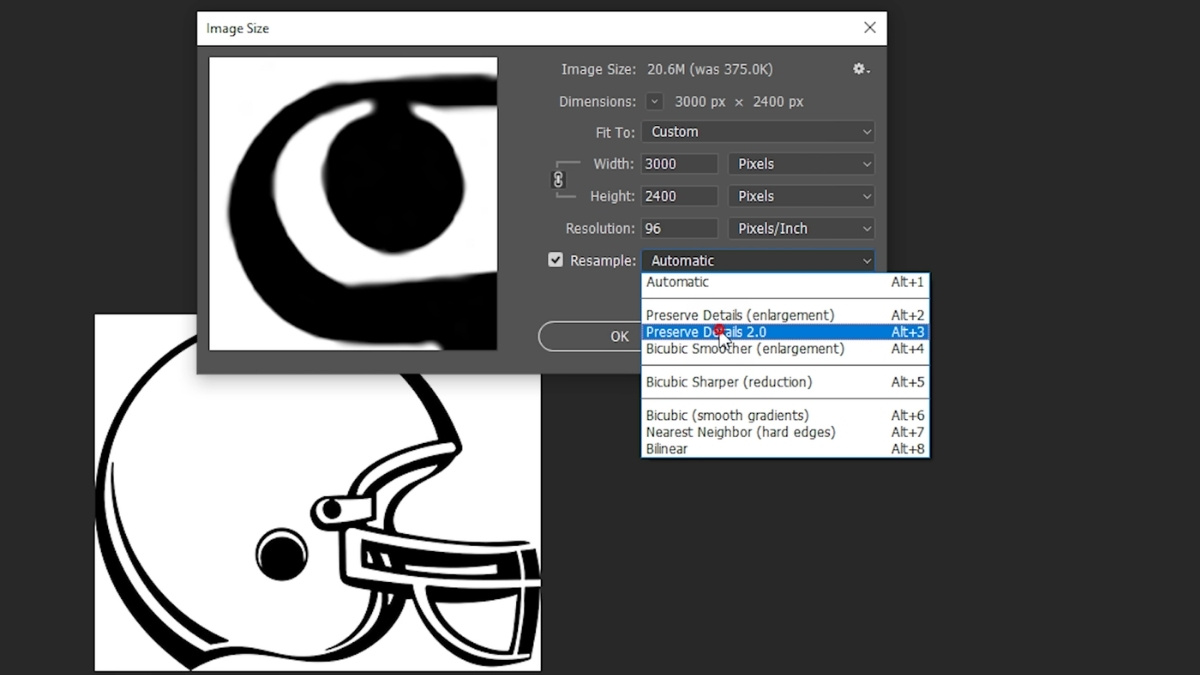
Task: Select Nearest Neighbor (hard edges) option
Action: [785, 432]
